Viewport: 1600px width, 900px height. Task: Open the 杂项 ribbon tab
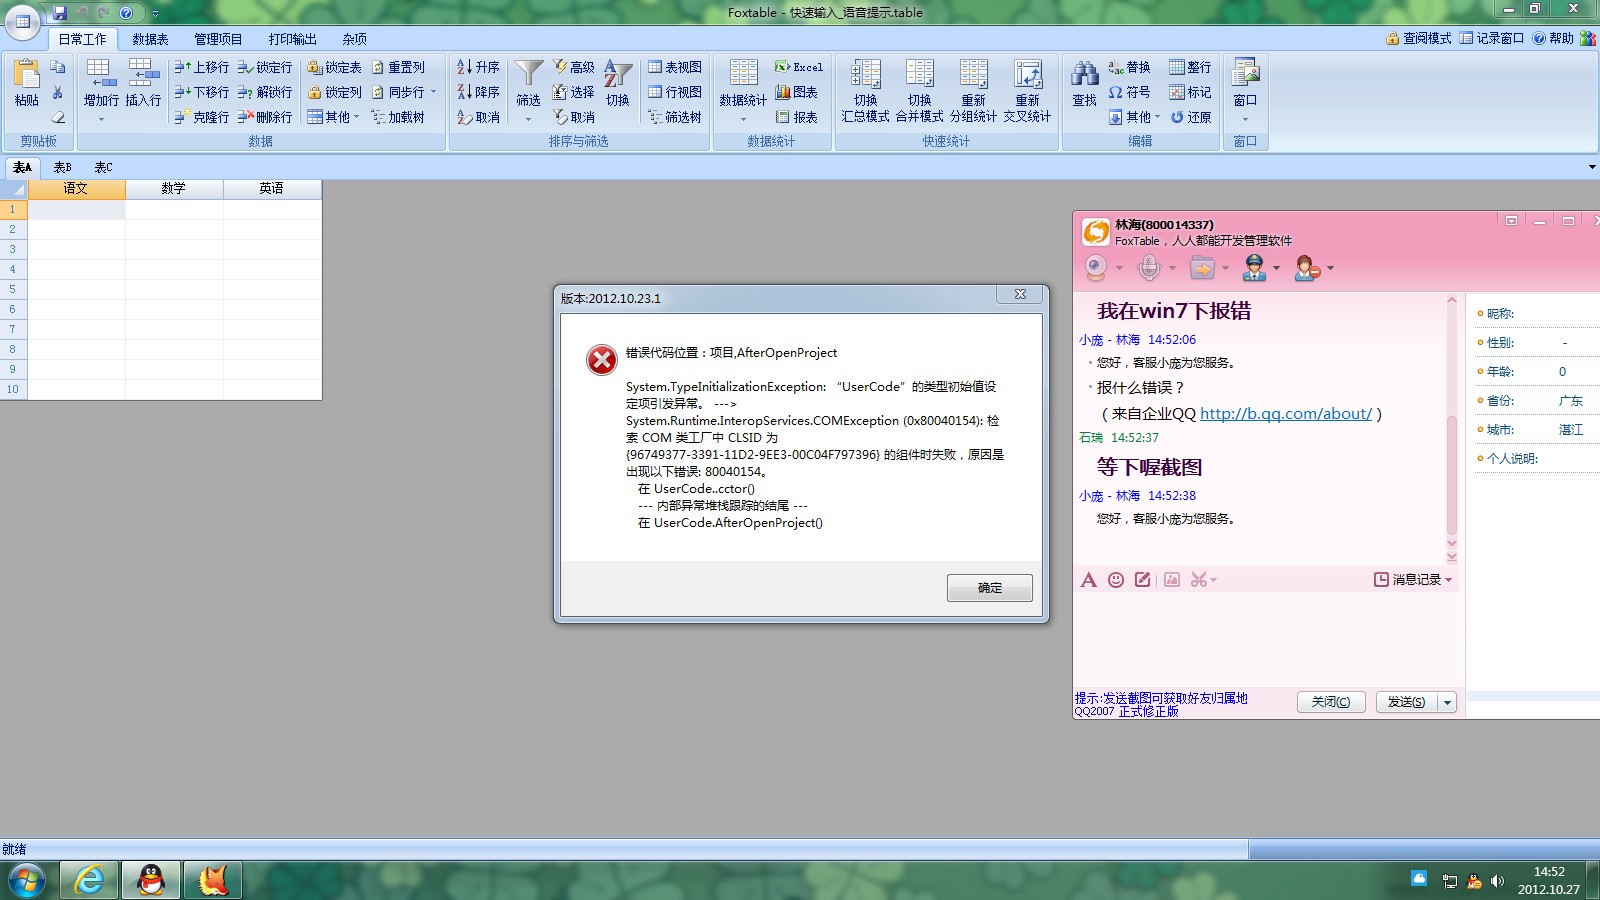pyautogui.click(x=354, y=39)
